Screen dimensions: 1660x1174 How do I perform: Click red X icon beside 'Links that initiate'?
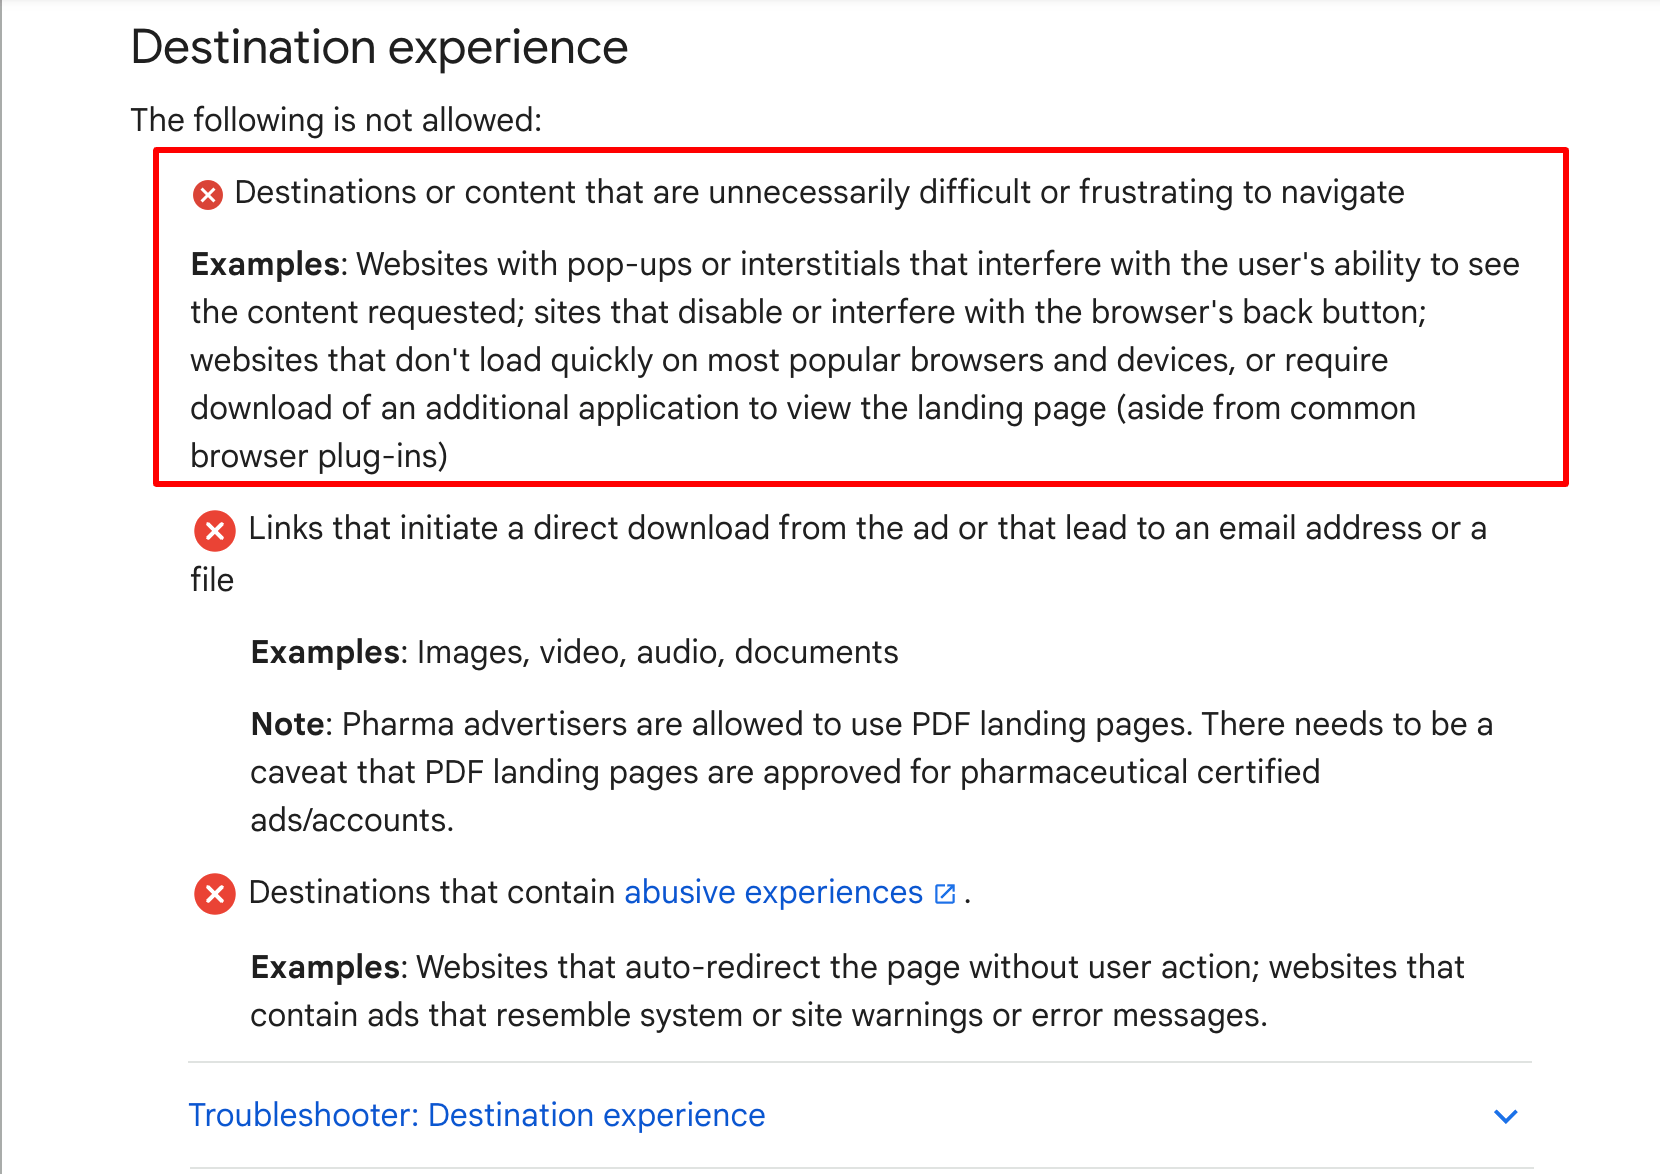pyautogui.click(x=215, y=531)
